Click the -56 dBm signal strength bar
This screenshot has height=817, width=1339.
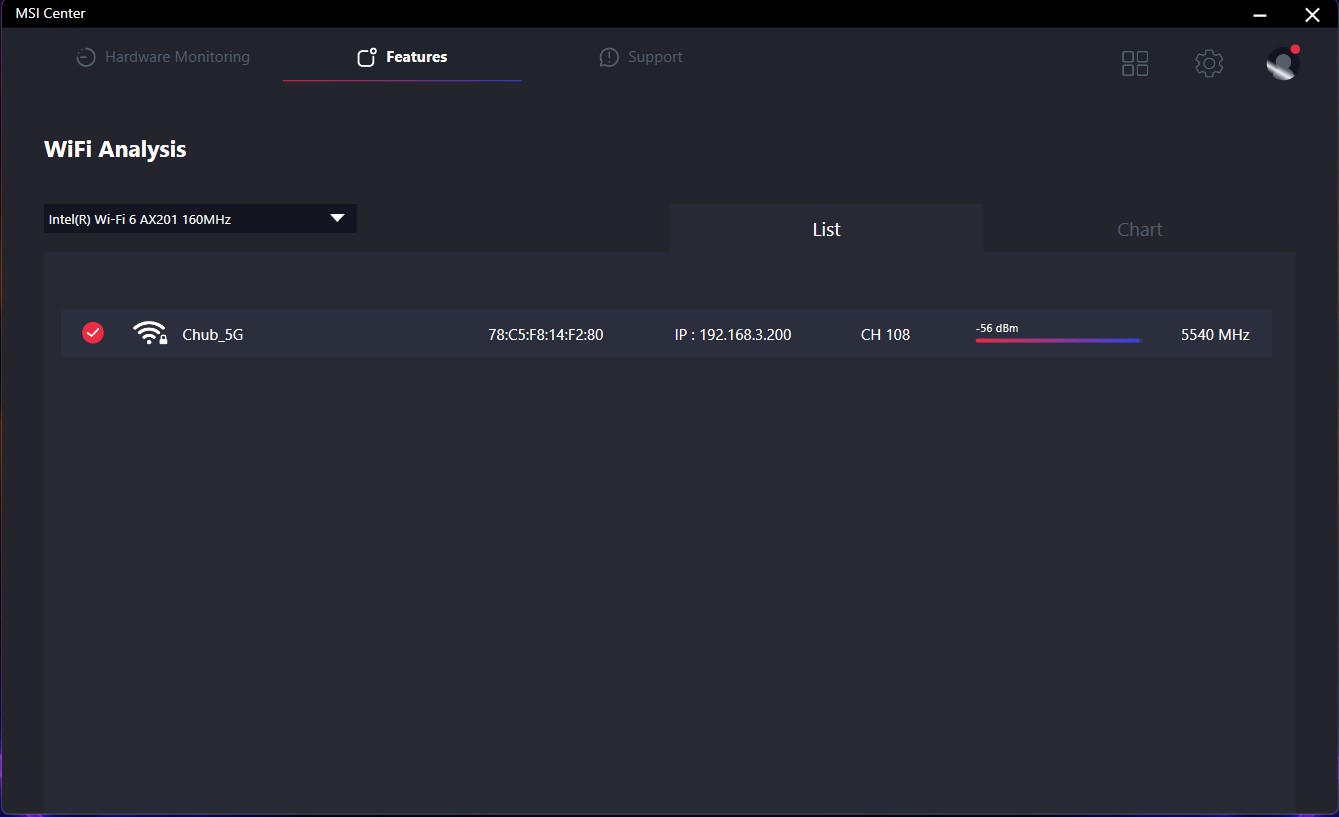(x=1058, y=340)
